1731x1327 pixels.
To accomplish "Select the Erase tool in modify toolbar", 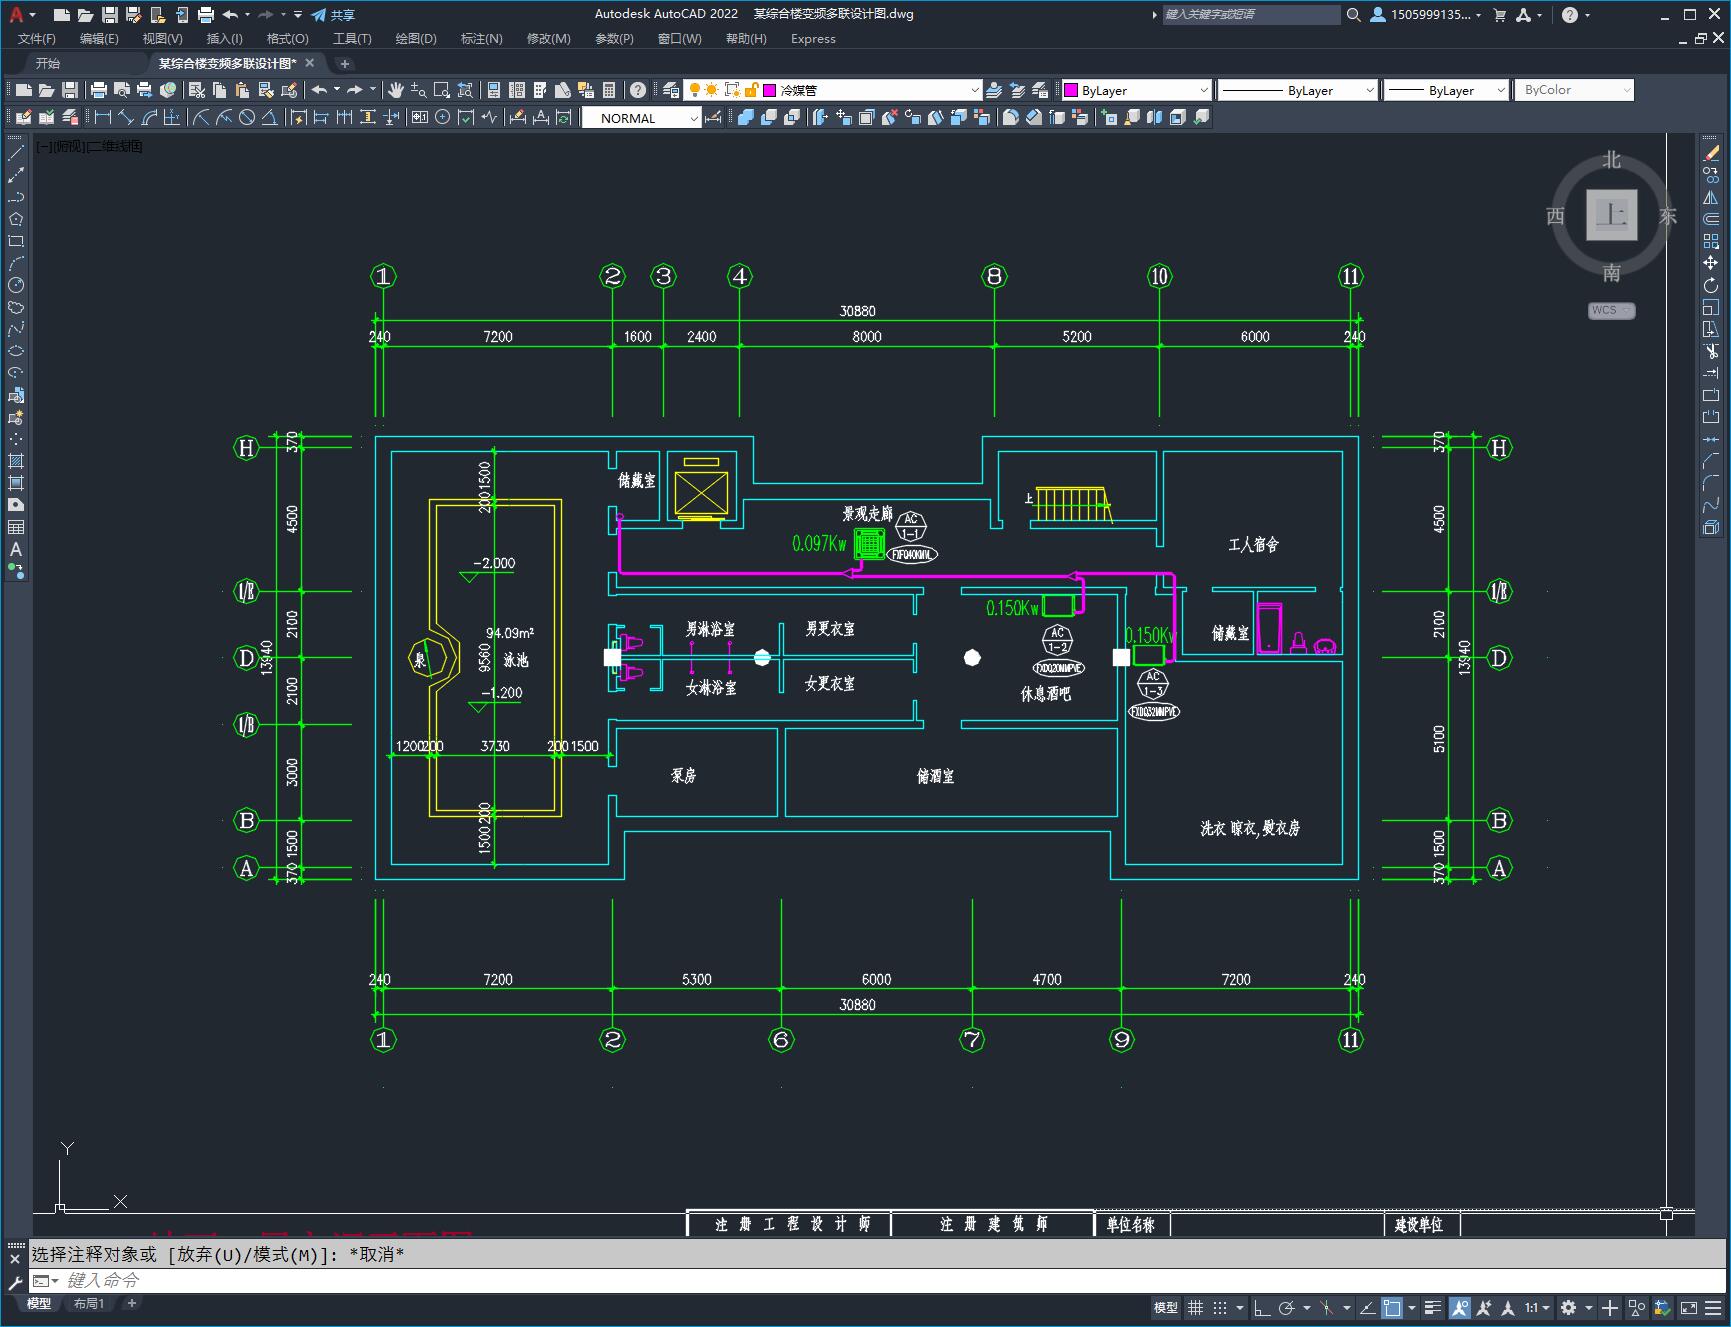I will (1711, 153).
